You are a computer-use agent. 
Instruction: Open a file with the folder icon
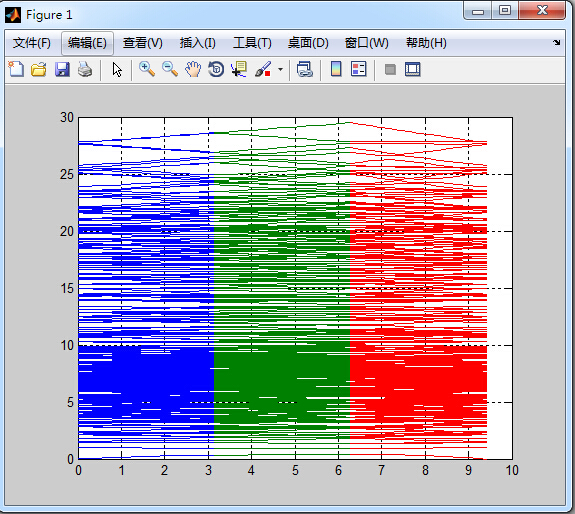tap(39, 69)
